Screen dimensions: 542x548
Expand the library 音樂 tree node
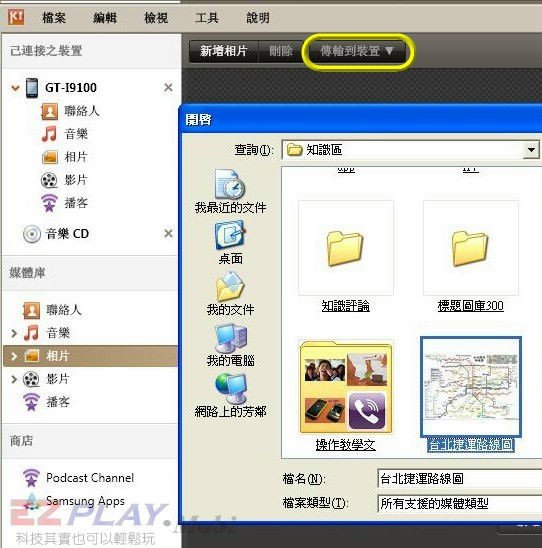(14, 333)
